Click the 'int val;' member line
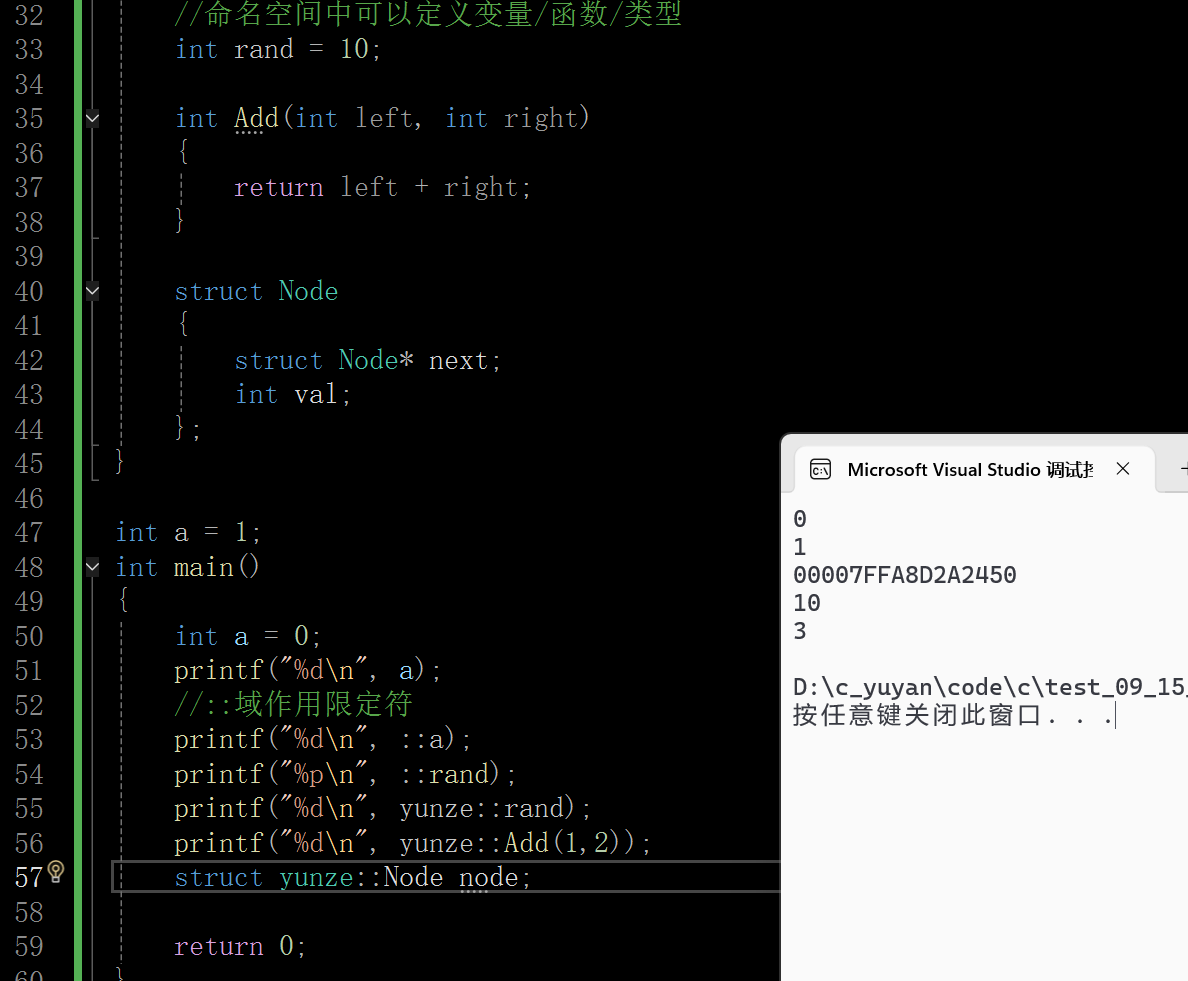The image size is (1188, 981). (x=292, y=395)
